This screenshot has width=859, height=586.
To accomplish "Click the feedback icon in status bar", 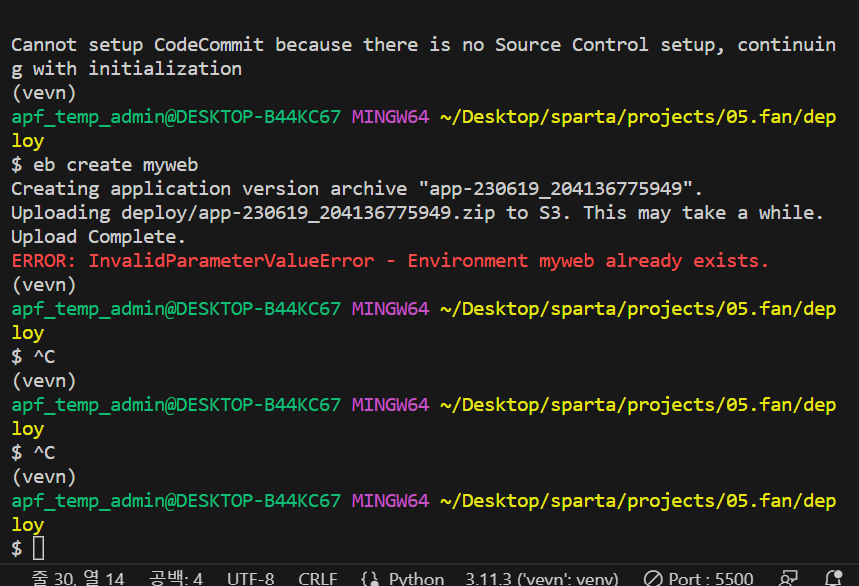I will click(x=788, y=578).
